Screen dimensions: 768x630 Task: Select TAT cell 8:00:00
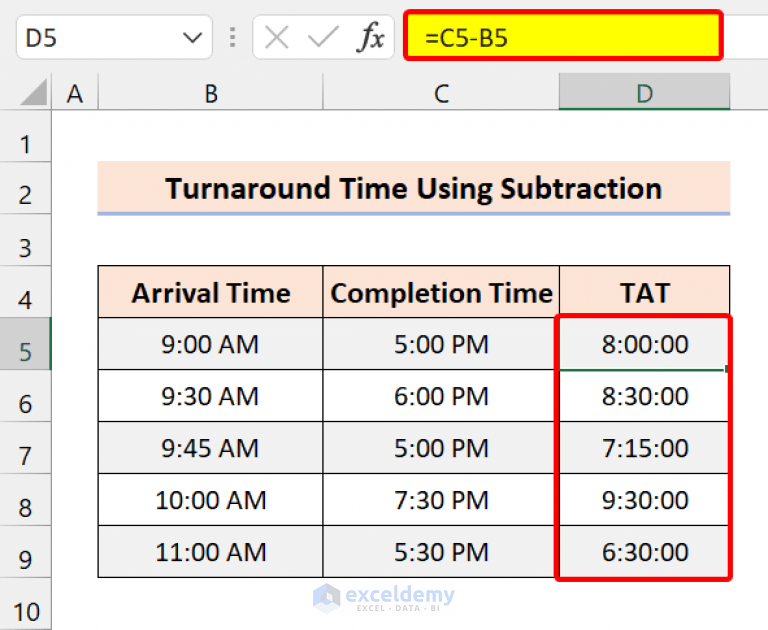pos(645,344)
